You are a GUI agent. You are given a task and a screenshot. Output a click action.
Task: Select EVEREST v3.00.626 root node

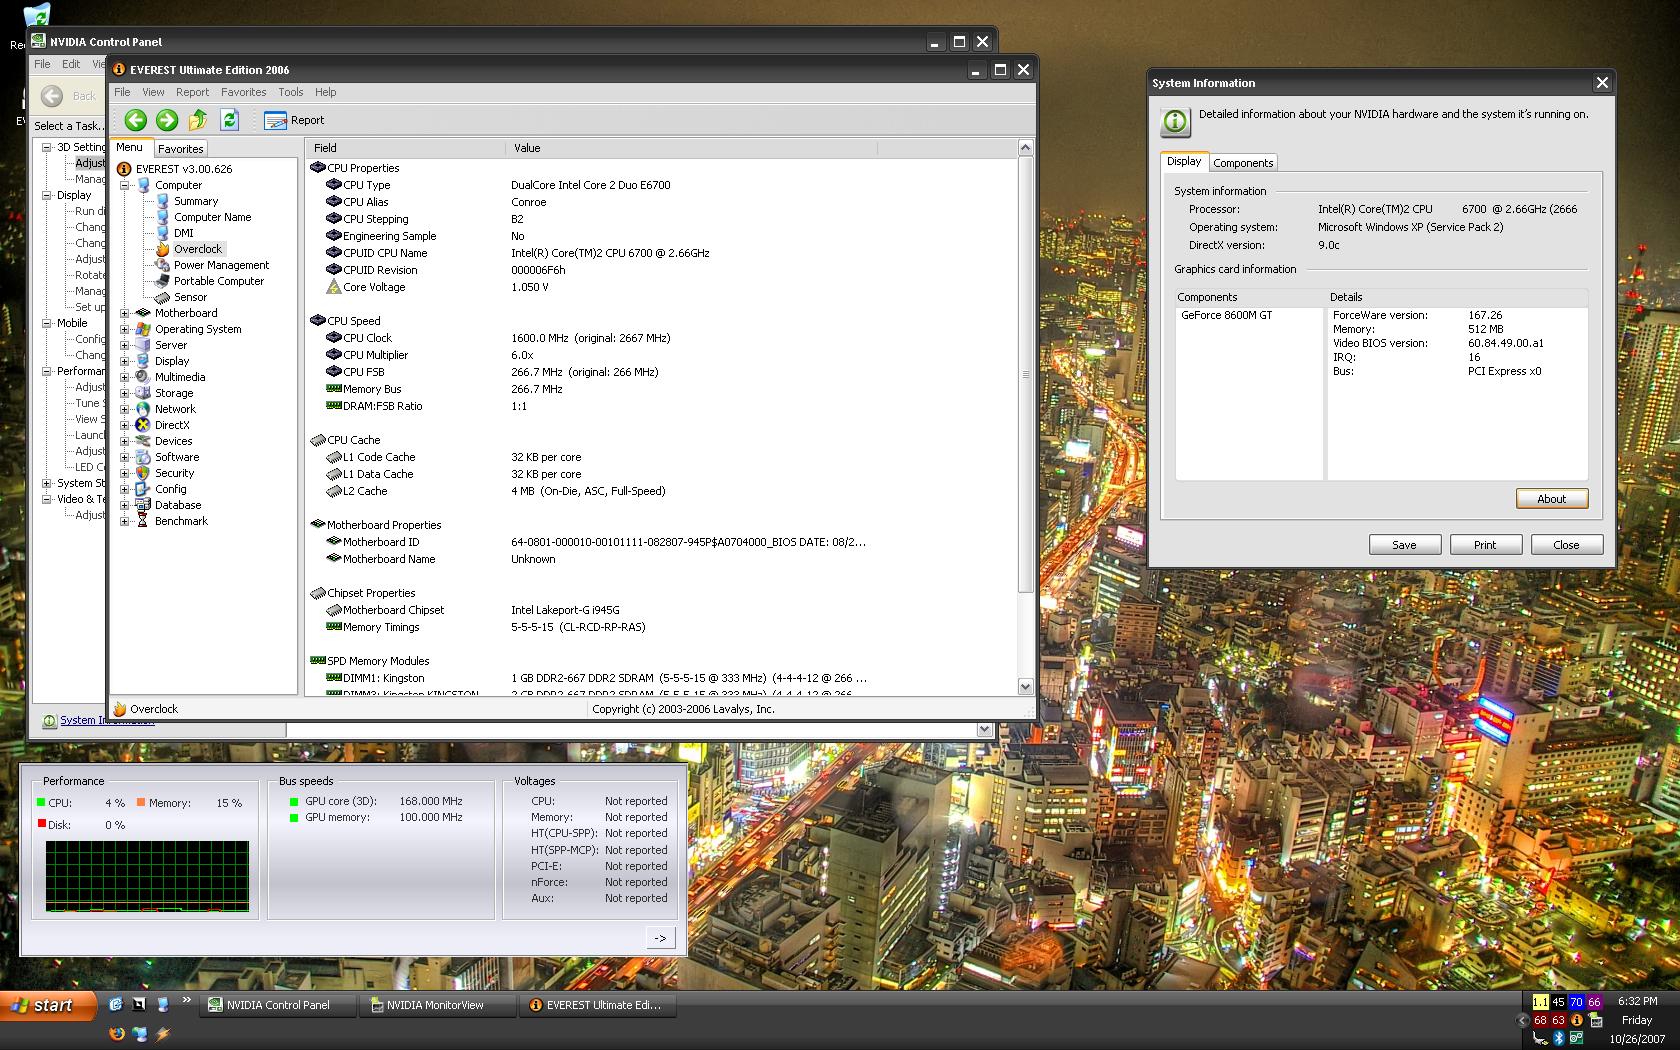tap(183, 169)
